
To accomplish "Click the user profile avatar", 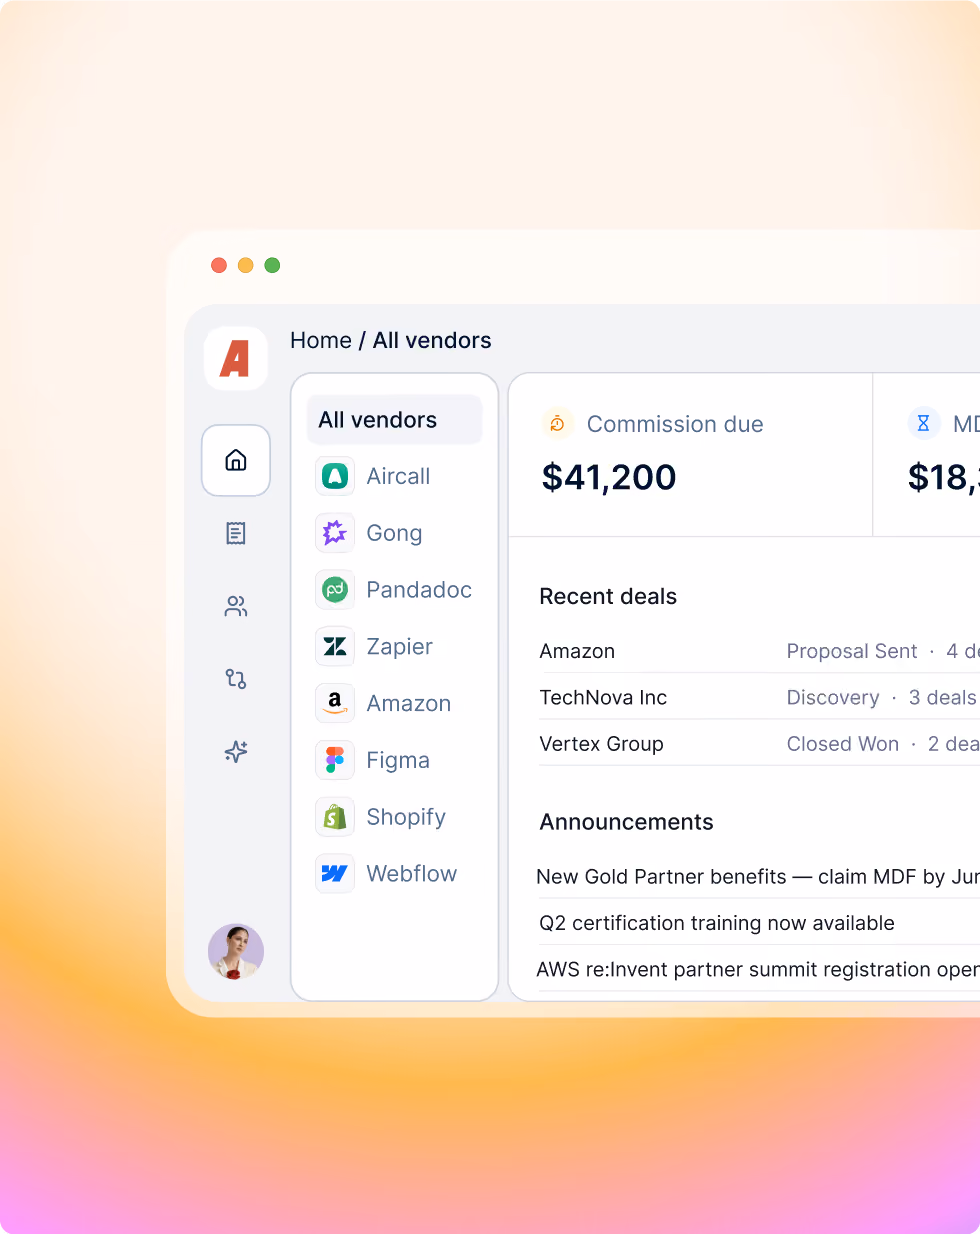I will (x=236, y=951).
